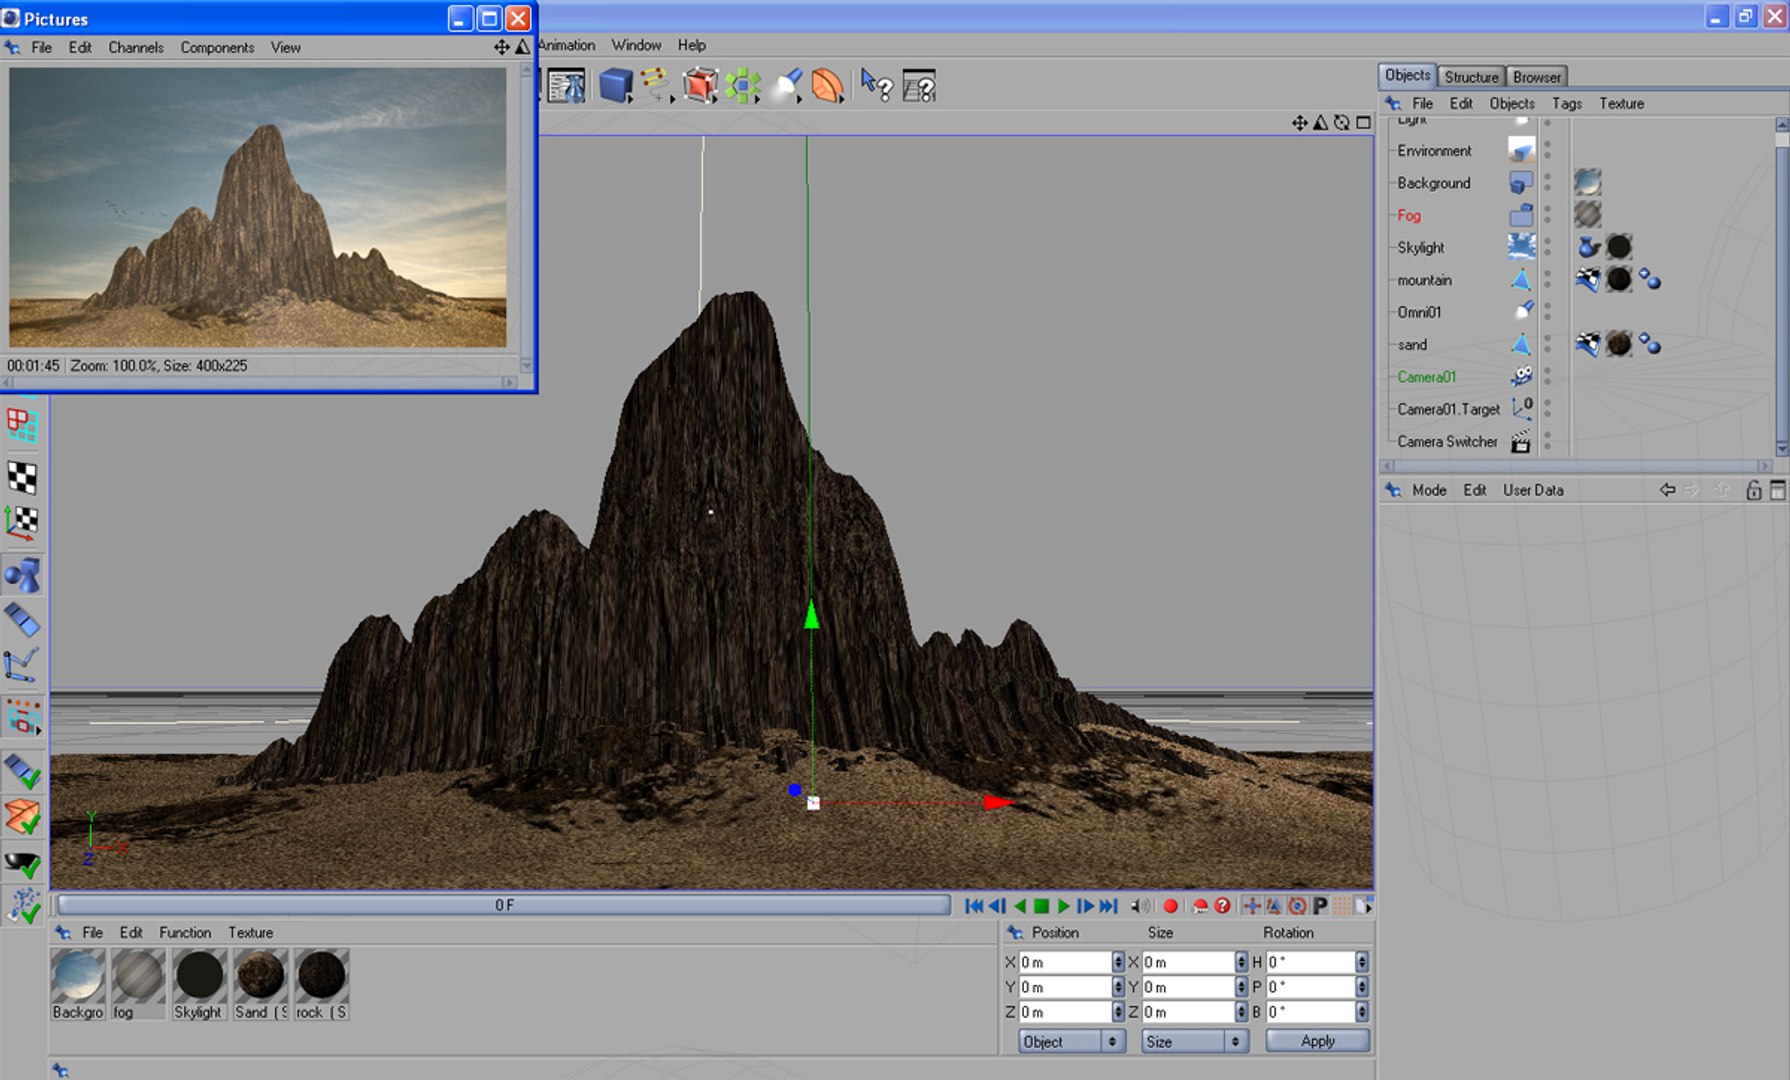Click the Size Y field stepper arrows
The height and width of the screenshot is (1080, 1790).
click(x=1241, y=987)
